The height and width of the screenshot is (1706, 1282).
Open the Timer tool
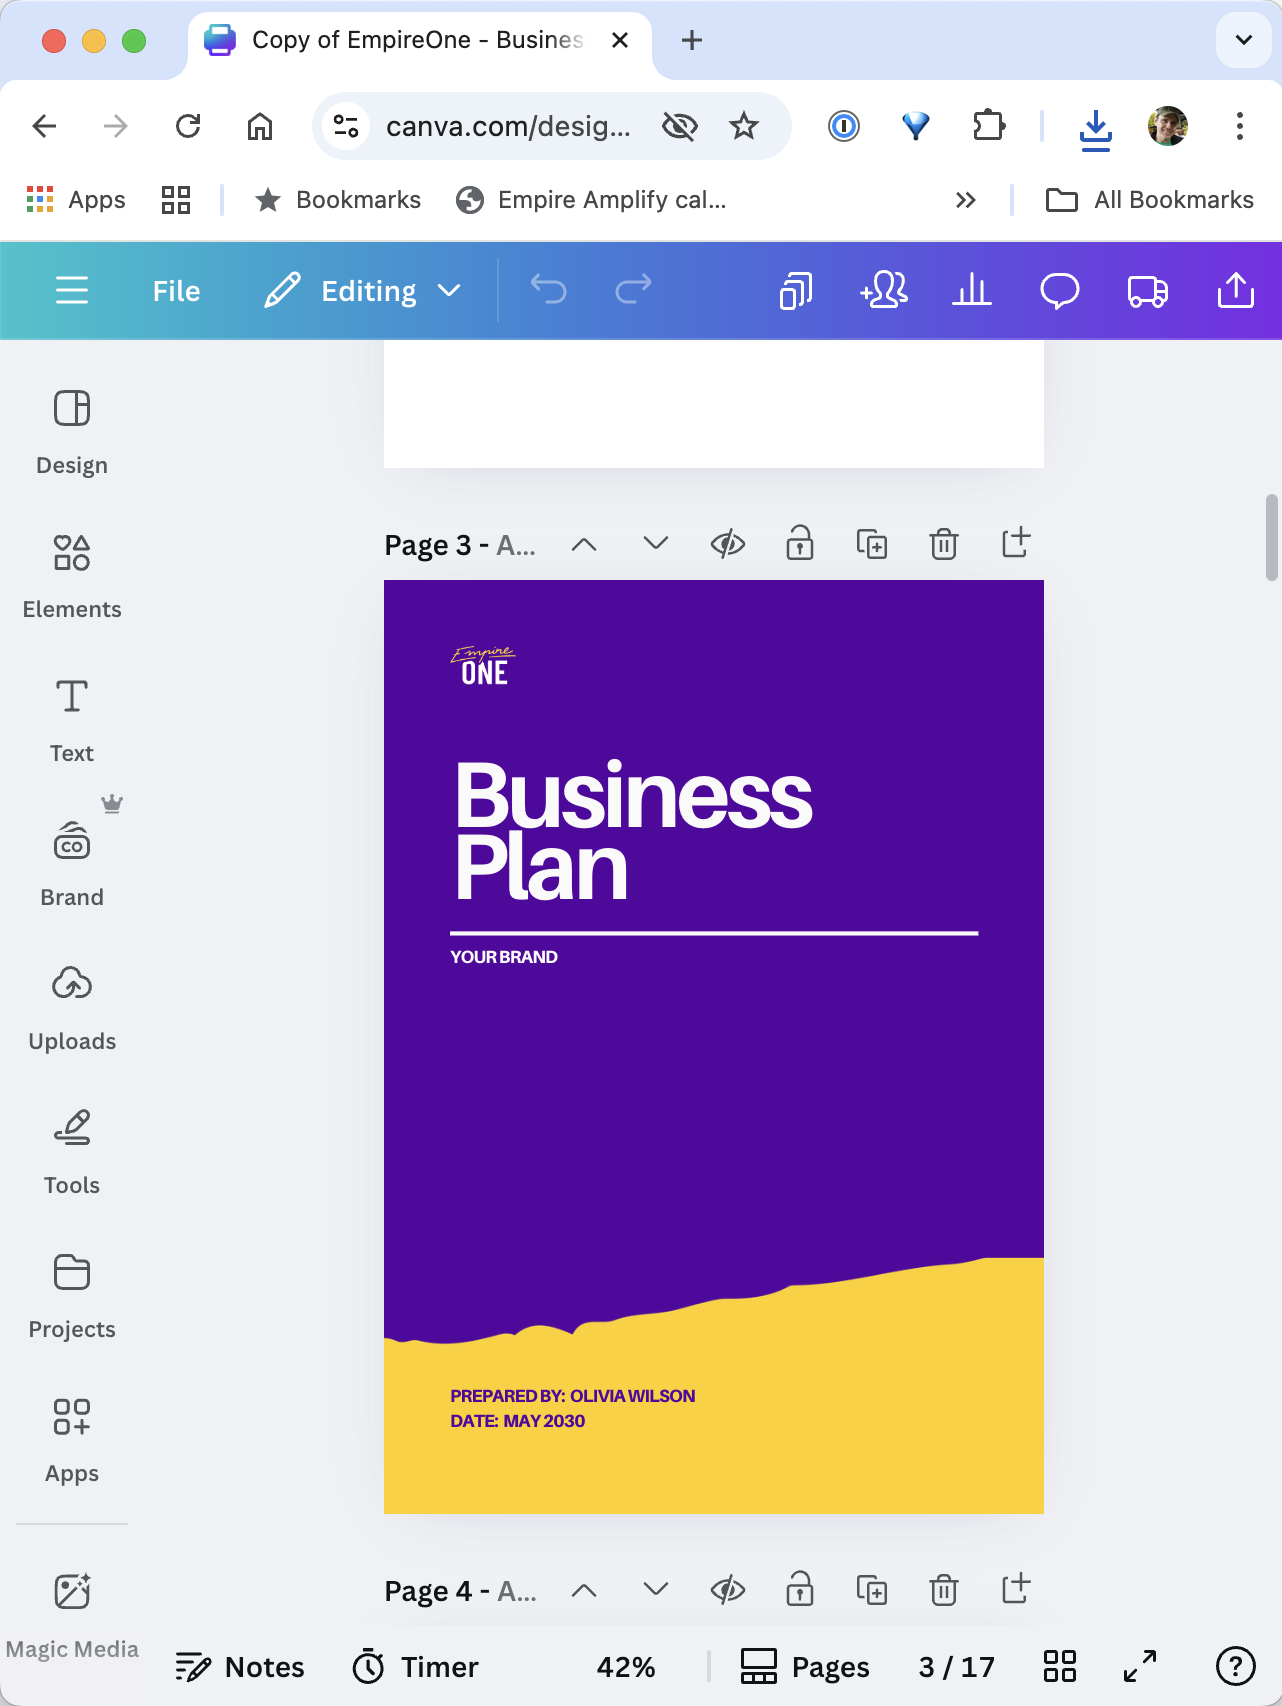[x=416, y=1666]
